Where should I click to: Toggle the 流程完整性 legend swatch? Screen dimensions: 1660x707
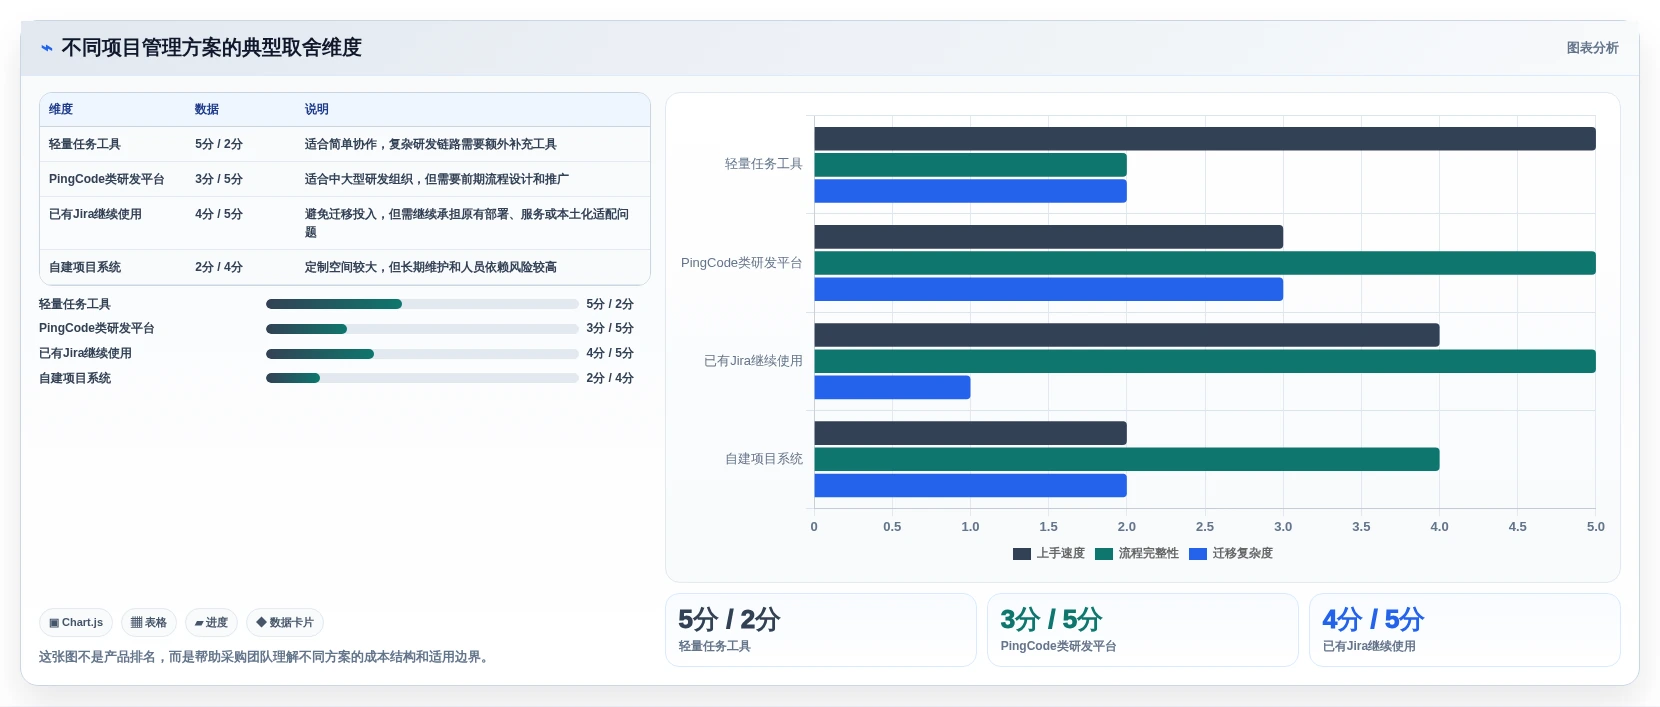coord(1104,554)
